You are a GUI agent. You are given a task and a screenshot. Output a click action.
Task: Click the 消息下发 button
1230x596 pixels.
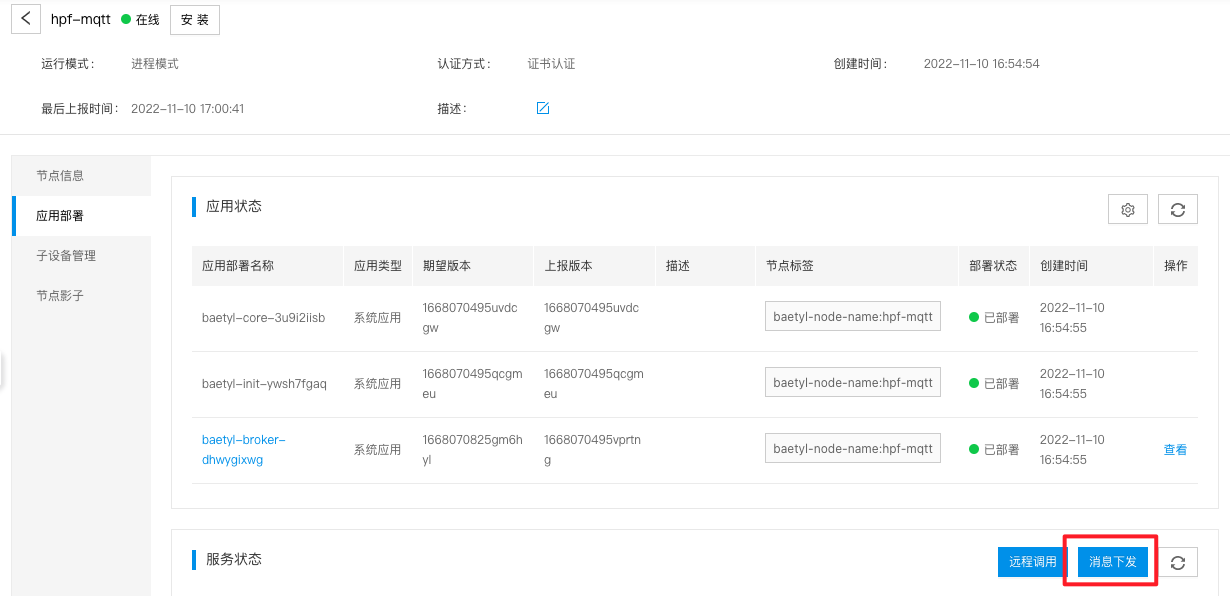tap(1113, 562)
